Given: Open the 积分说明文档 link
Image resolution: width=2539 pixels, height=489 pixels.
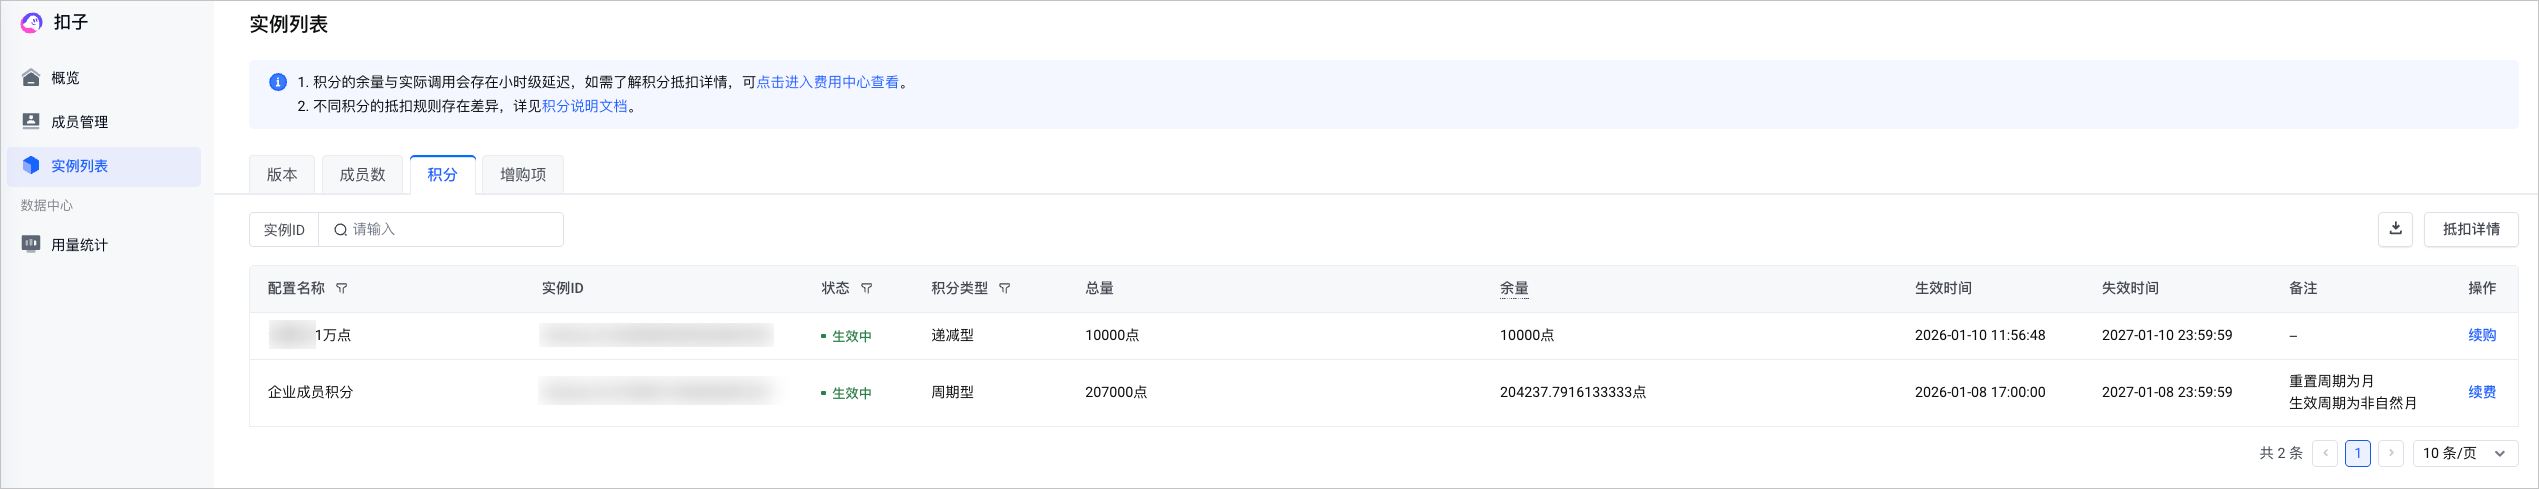Looking at the screenshot, I should (x=585, y=106).
